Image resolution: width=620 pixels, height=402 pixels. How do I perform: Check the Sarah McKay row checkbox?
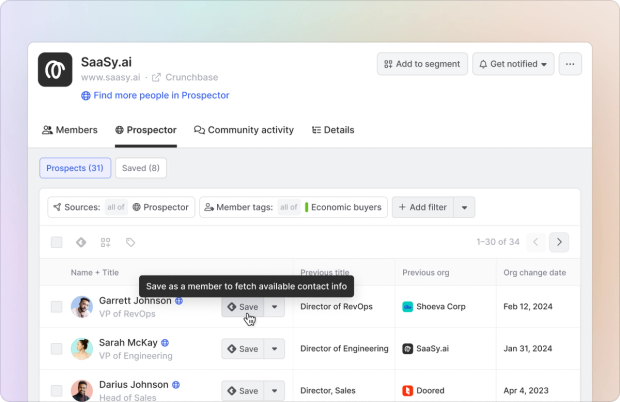tap(57, 349)
